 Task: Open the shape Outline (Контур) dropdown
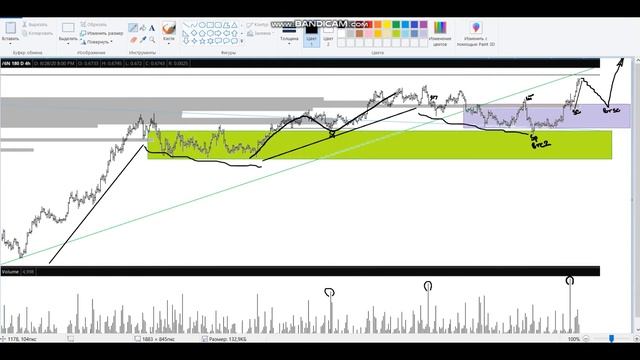[259, 25]
